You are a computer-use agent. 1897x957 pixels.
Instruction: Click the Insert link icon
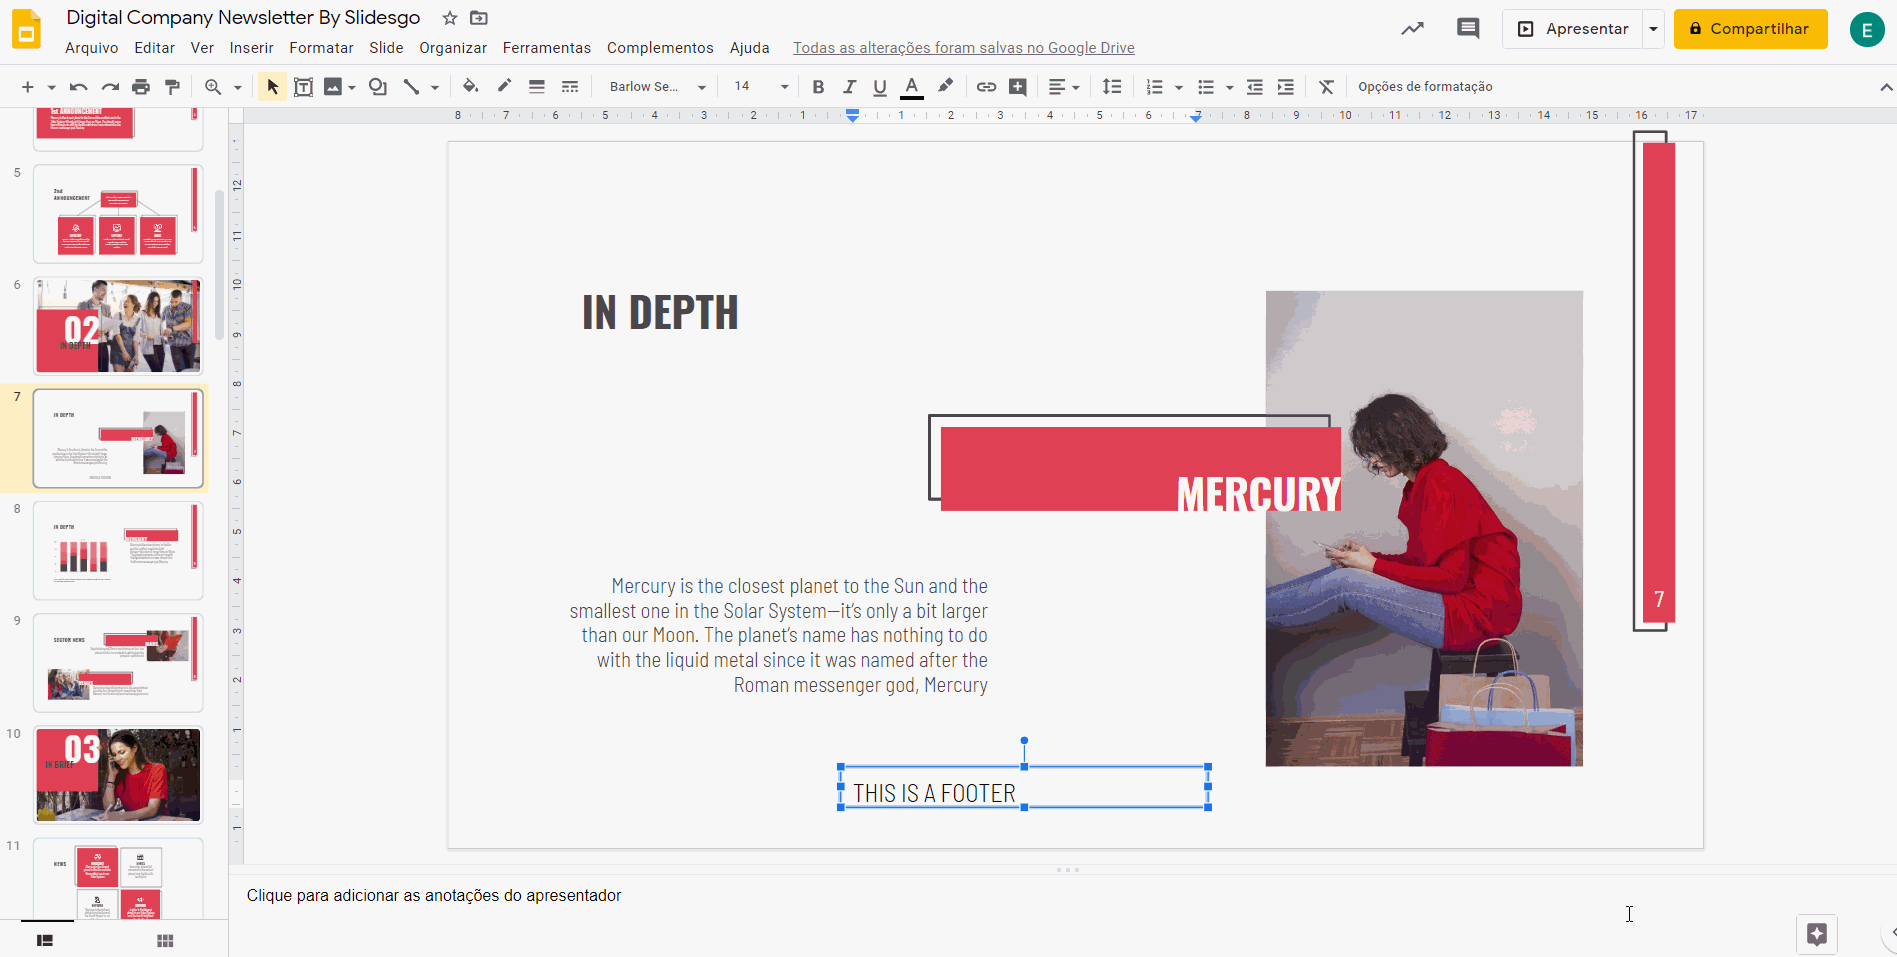(x=986, y=87)
